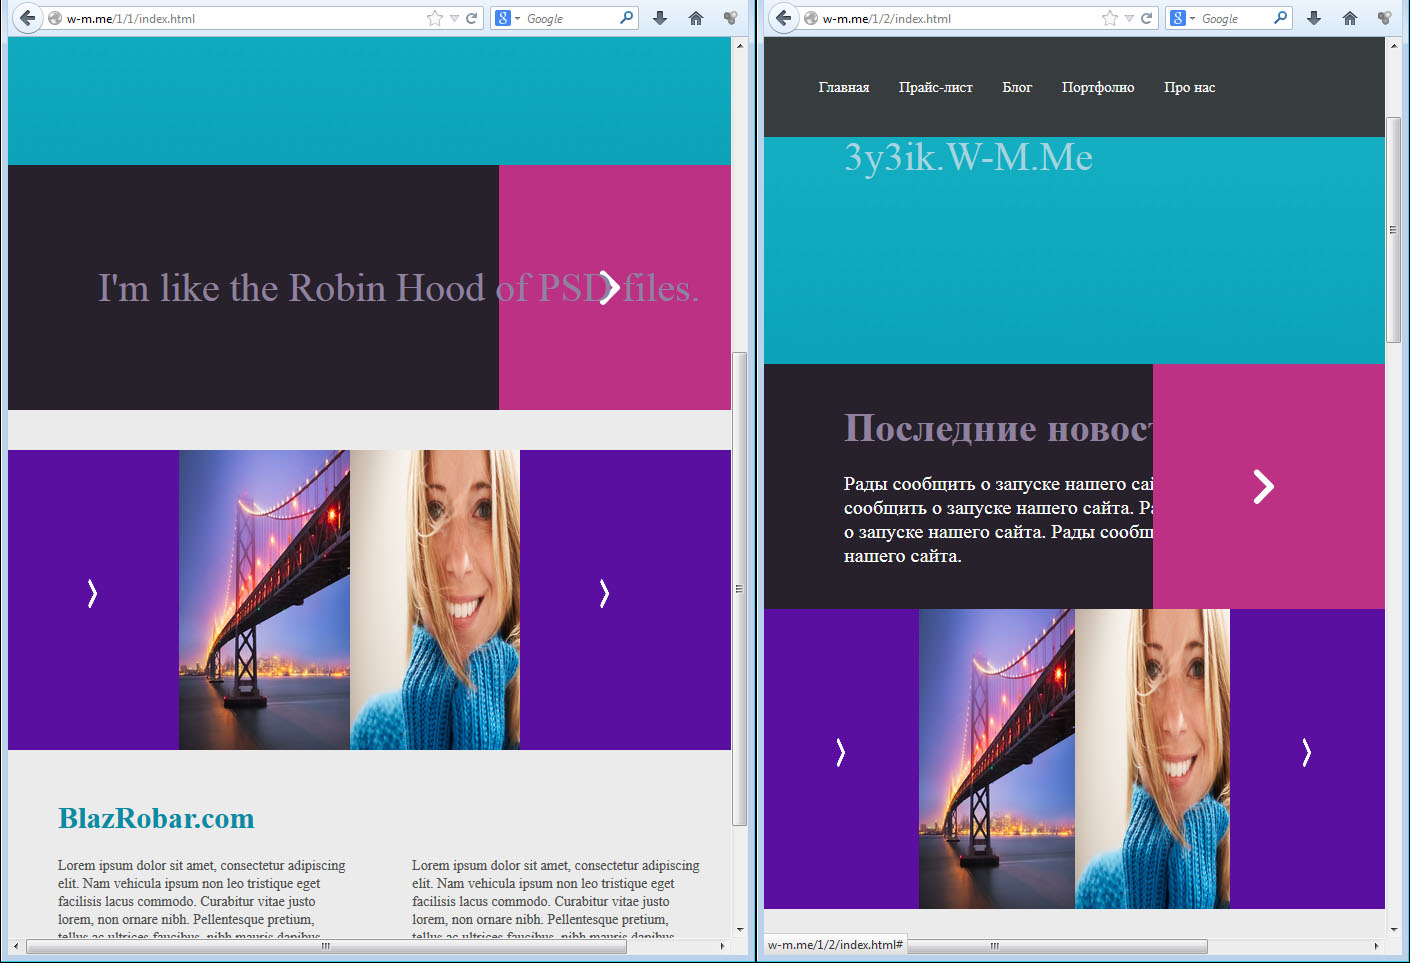This screenshot has width=1410, height=963.
Task: Go to home page in right browser
Action: 1349,18
